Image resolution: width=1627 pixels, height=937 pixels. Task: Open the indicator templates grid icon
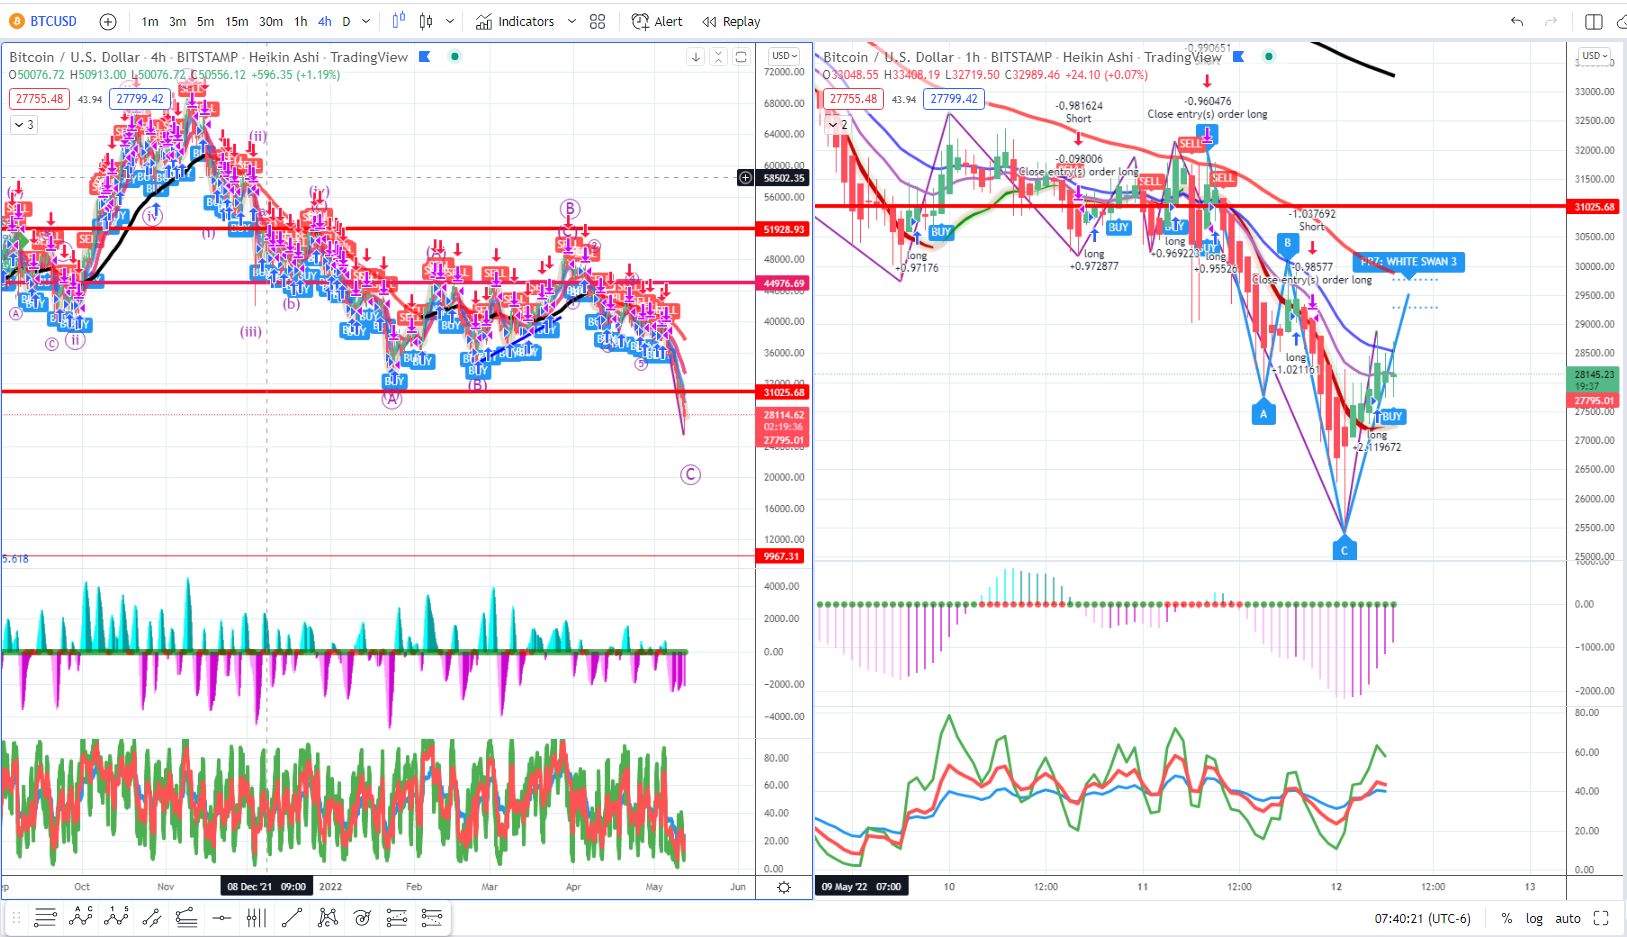[598, 21]
